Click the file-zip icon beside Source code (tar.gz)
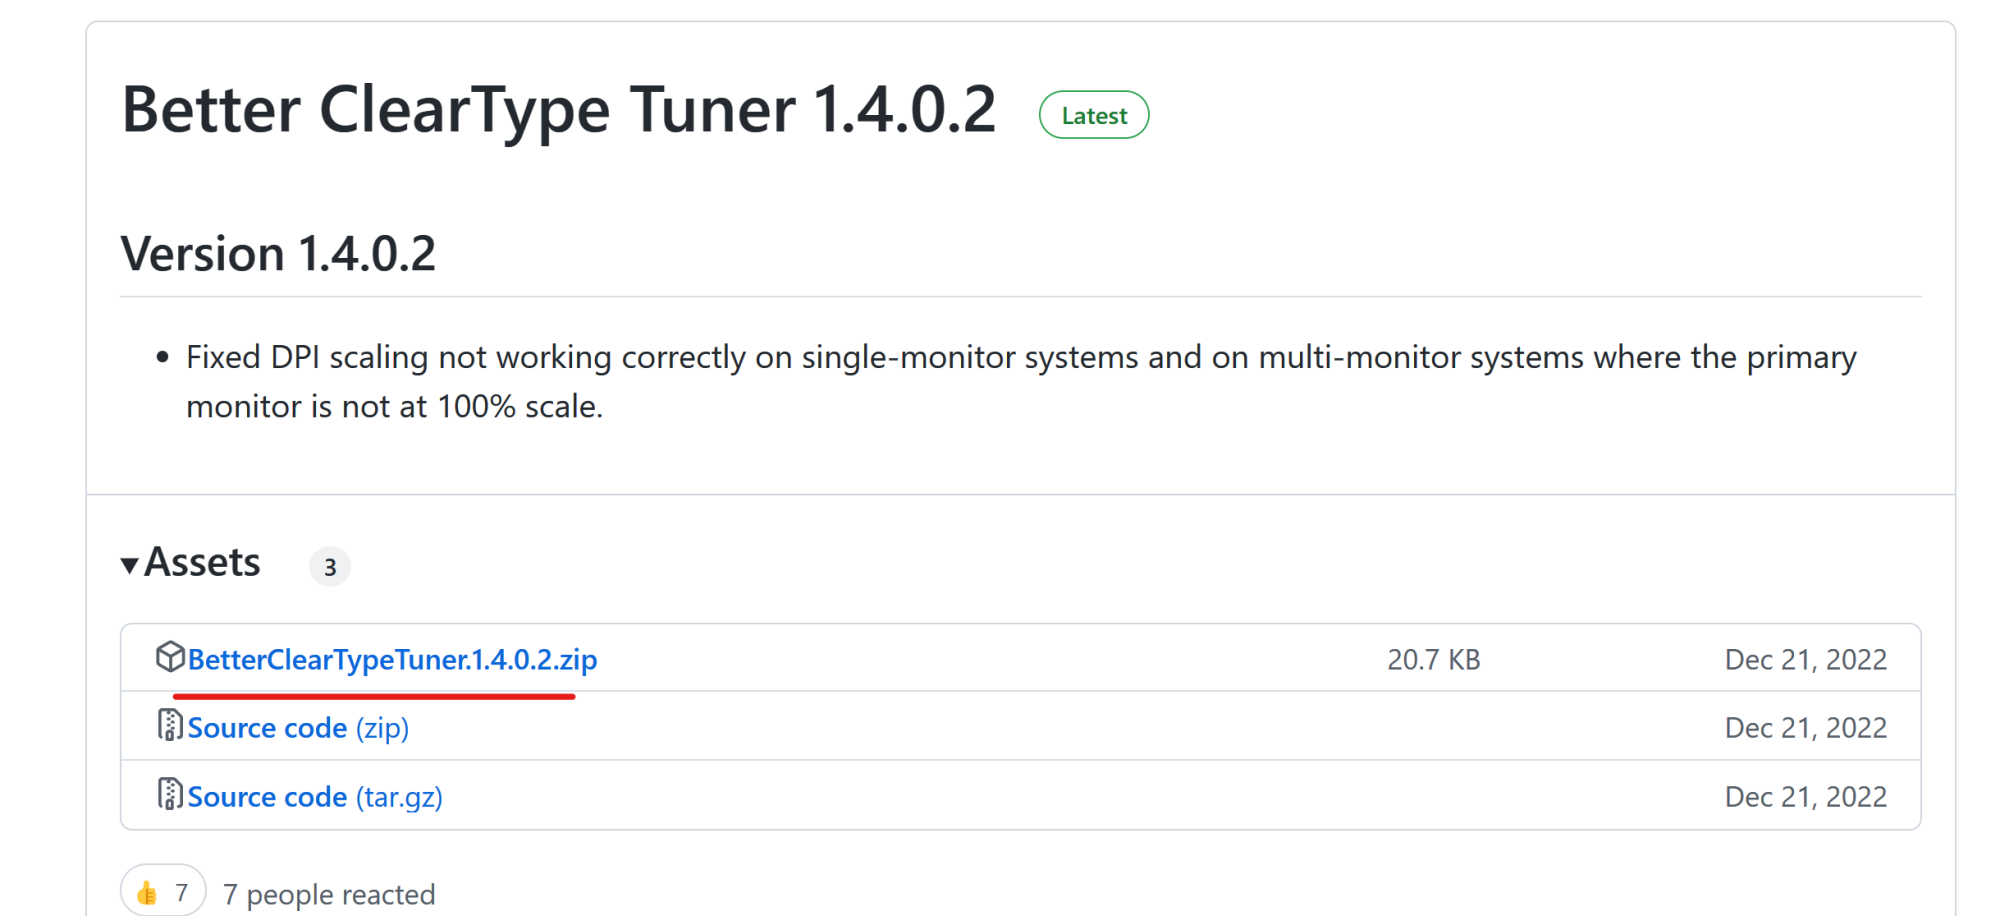The height and width of the screenshot is (916, 2000). point(170,794)
